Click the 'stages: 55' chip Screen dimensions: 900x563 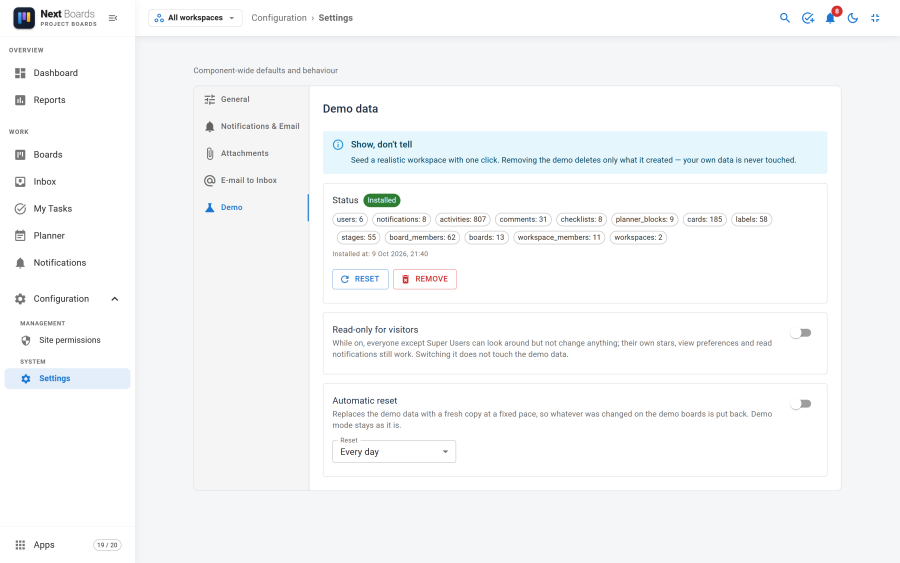[x=359, y=238]
